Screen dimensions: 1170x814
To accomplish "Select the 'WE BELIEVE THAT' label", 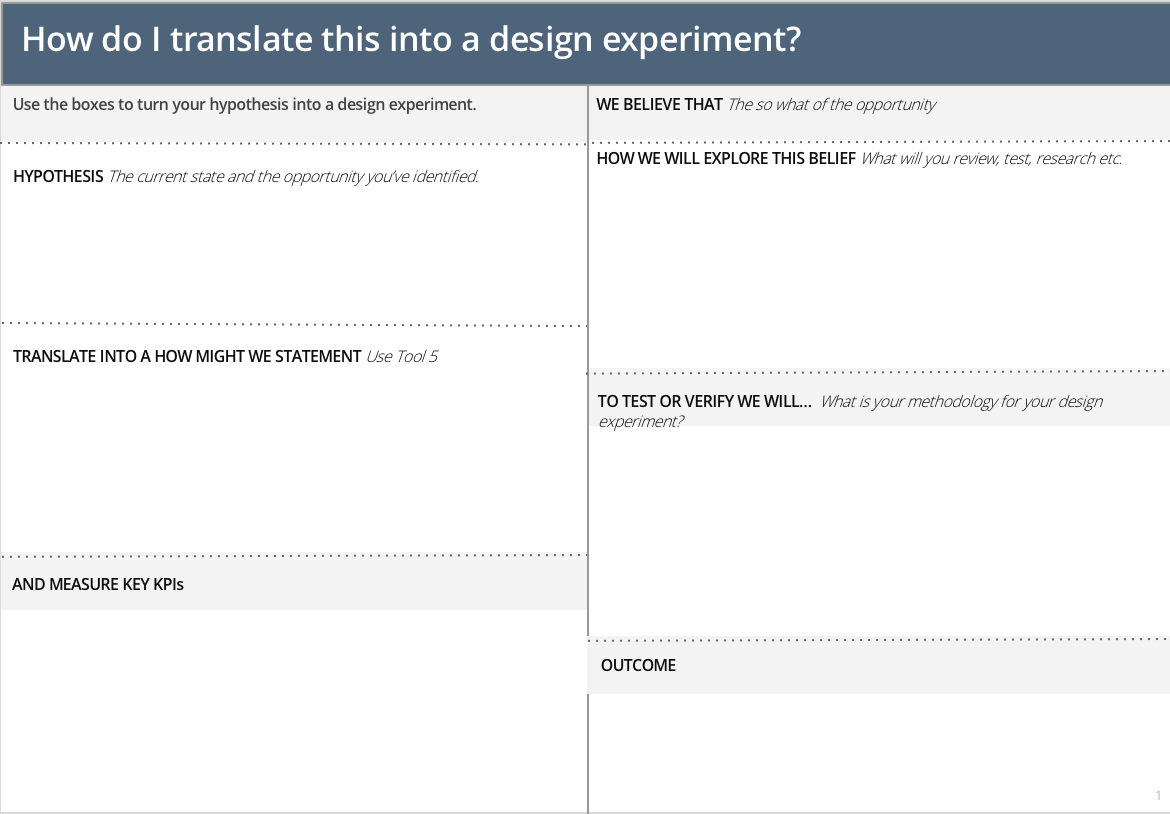I will tap(659, 104).
